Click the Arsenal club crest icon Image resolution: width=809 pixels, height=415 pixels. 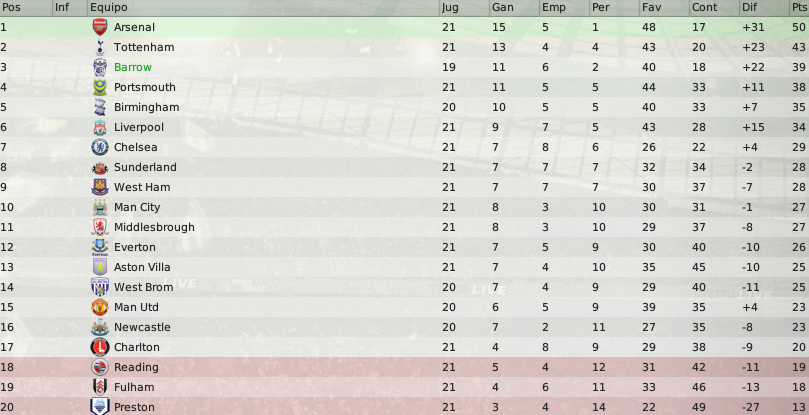tap(100, 27)
